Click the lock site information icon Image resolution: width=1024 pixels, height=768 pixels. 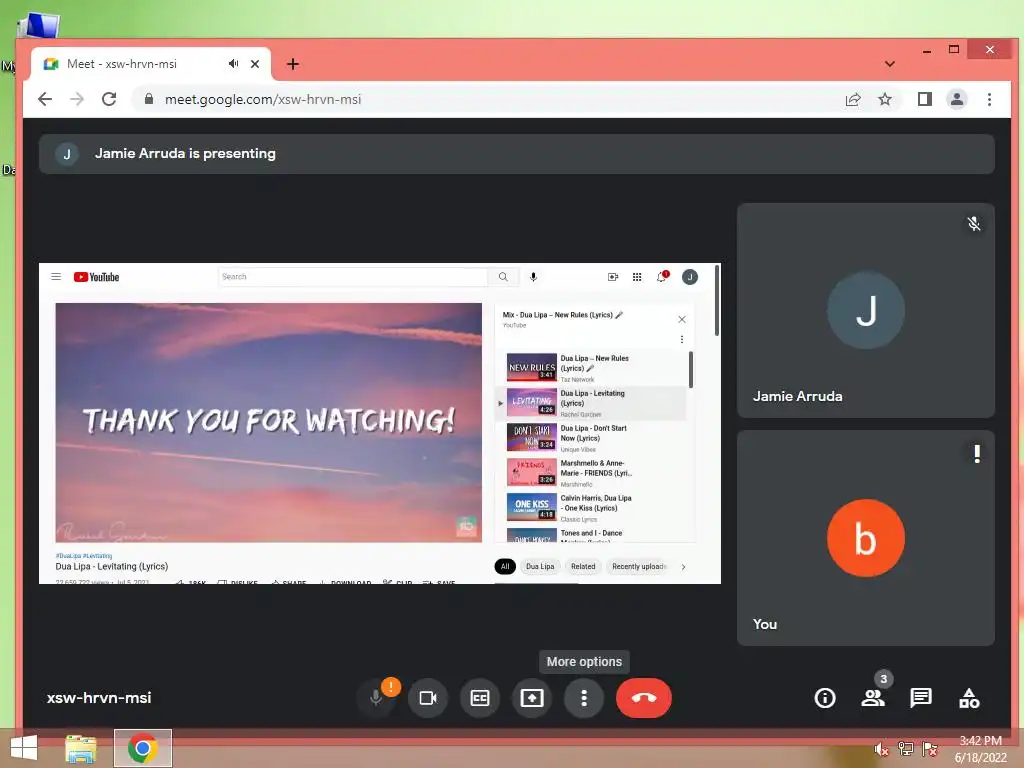[x=149, y=99]
